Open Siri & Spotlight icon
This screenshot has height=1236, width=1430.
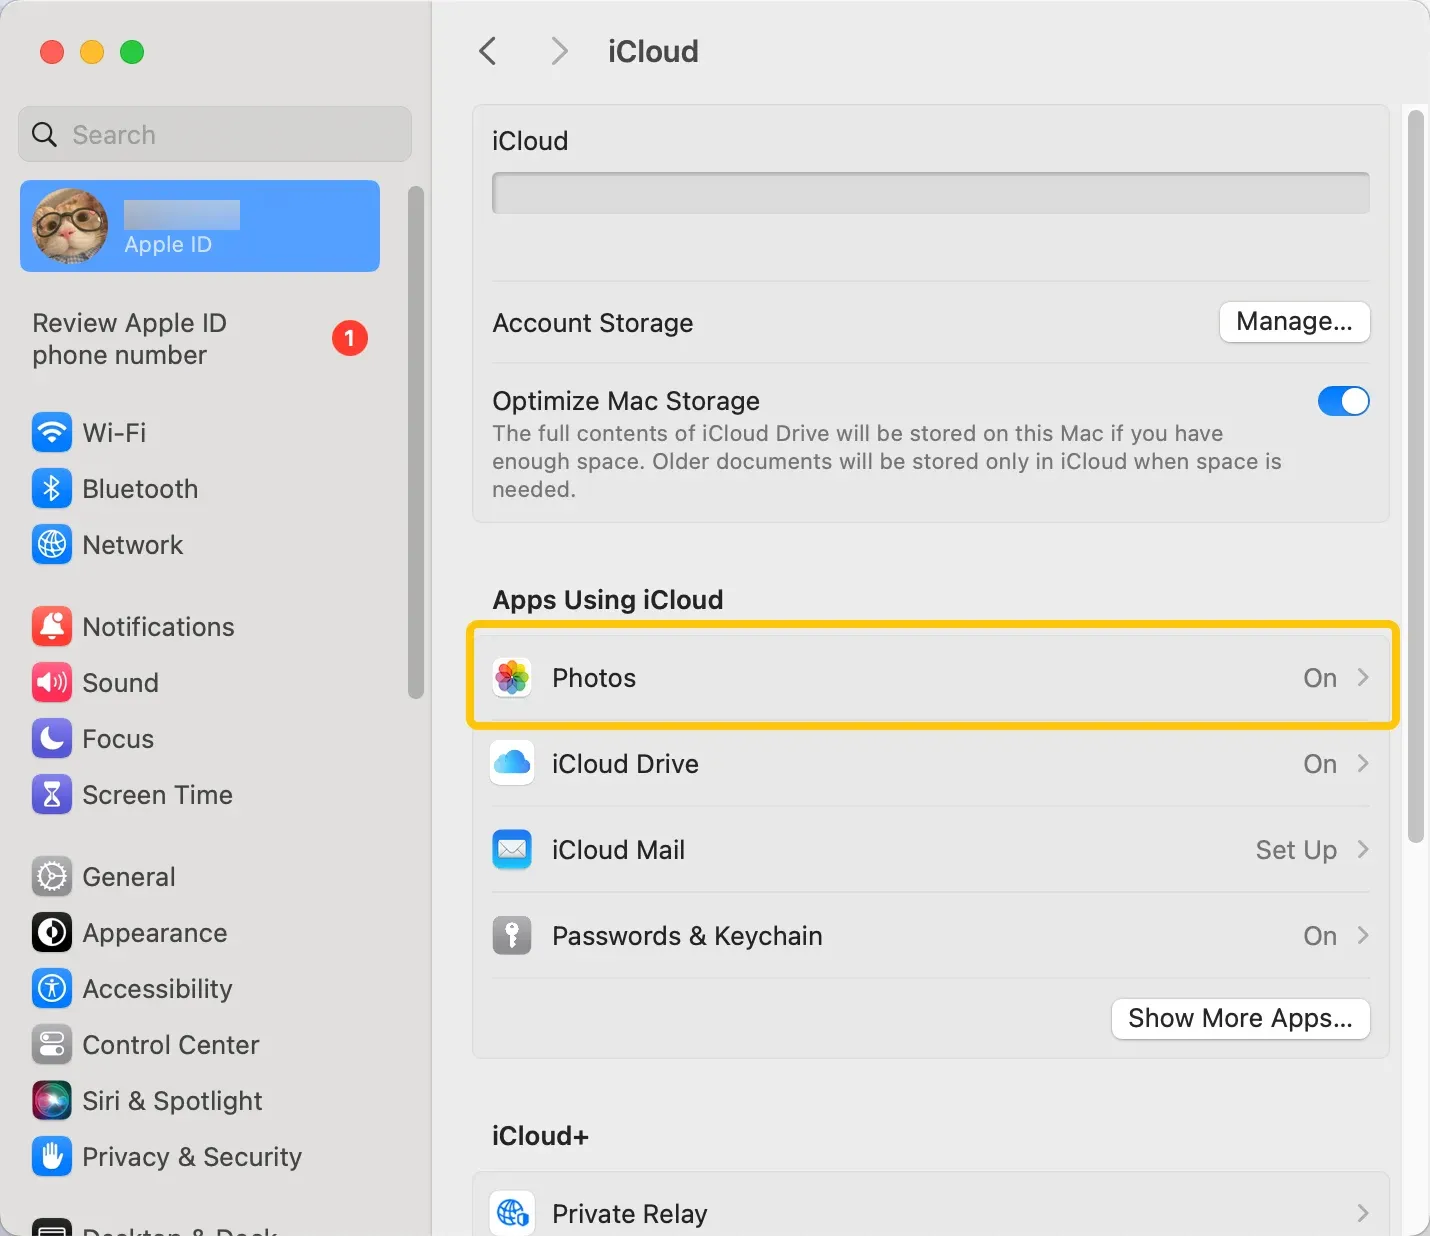coord(52,1101)
